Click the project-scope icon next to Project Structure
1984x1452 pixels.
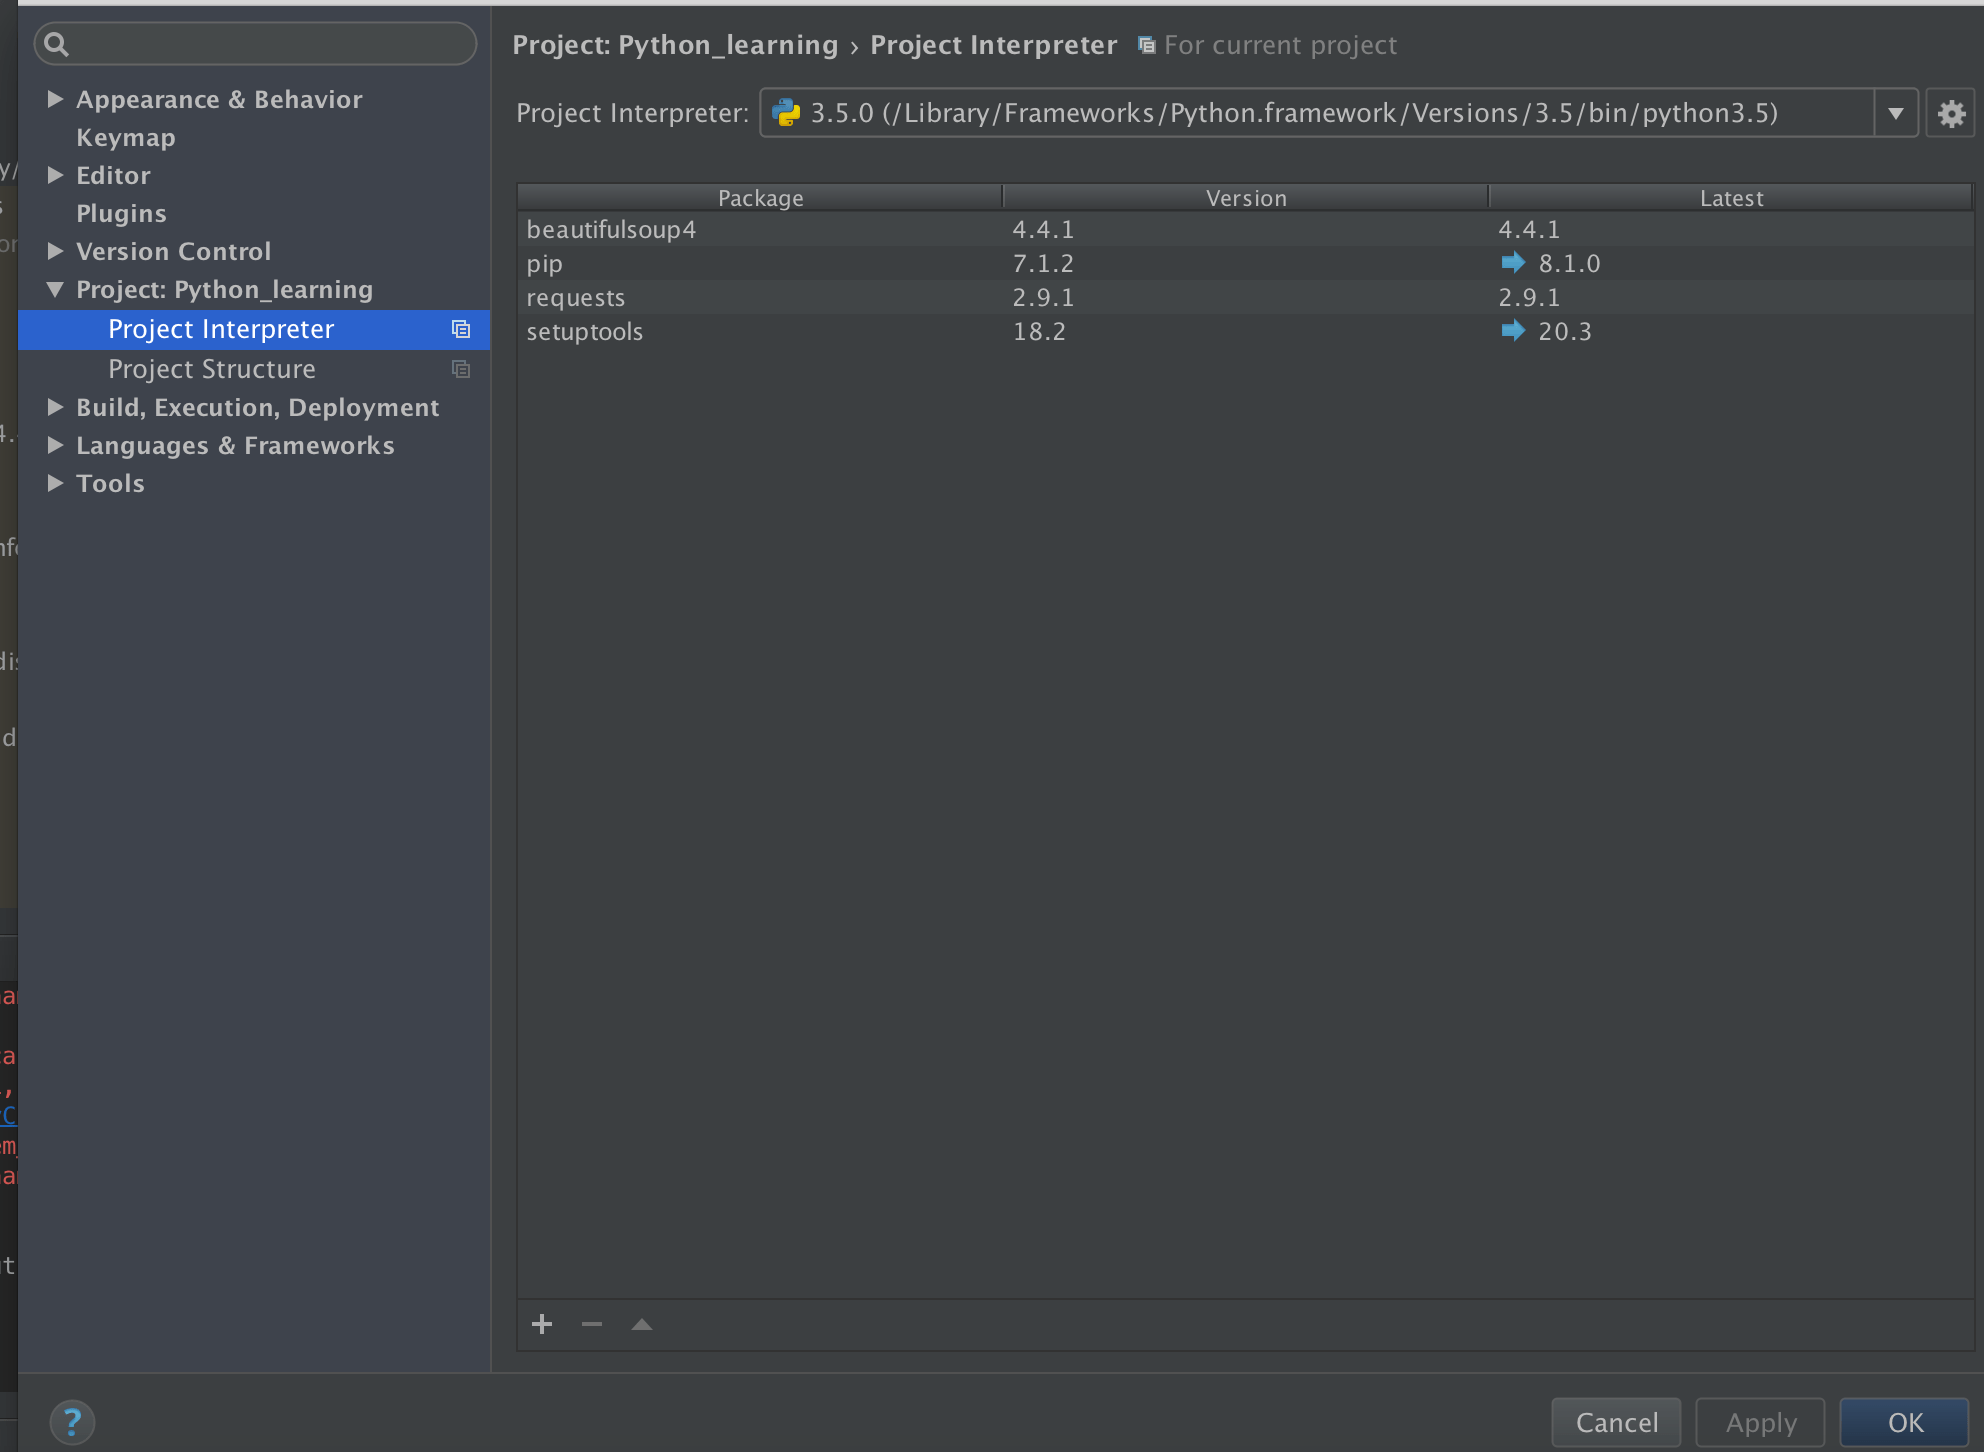point(461,369)
